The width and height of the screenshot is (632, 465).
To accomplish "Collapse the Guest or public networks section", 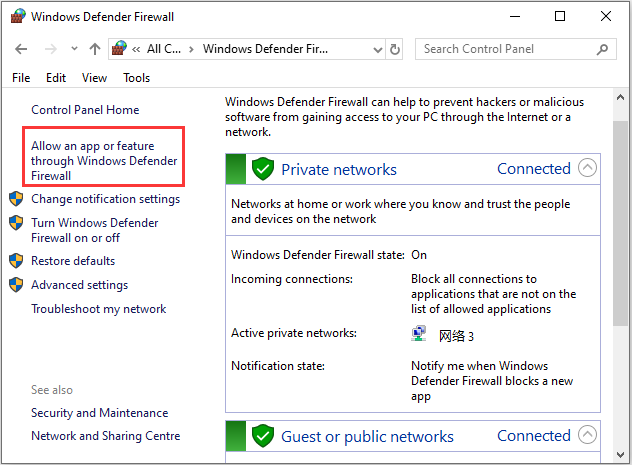I will click(x=587, y=435).
